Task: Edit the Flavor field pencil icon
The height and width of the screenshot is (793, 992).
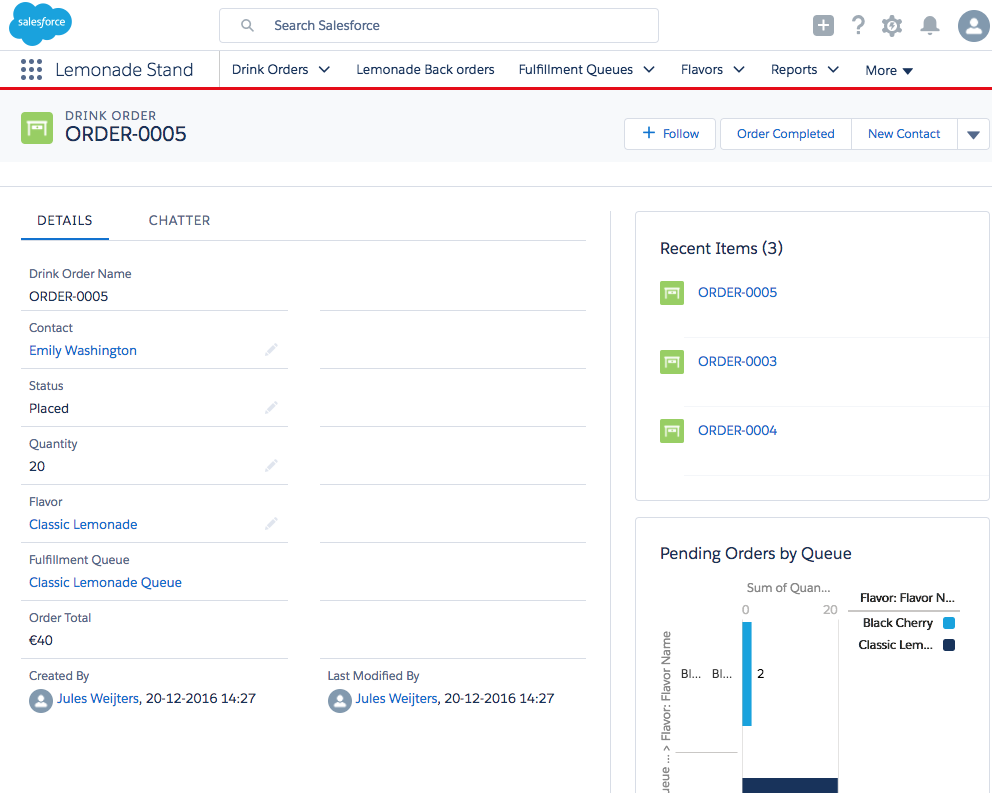Action: (x=271, y=524)
